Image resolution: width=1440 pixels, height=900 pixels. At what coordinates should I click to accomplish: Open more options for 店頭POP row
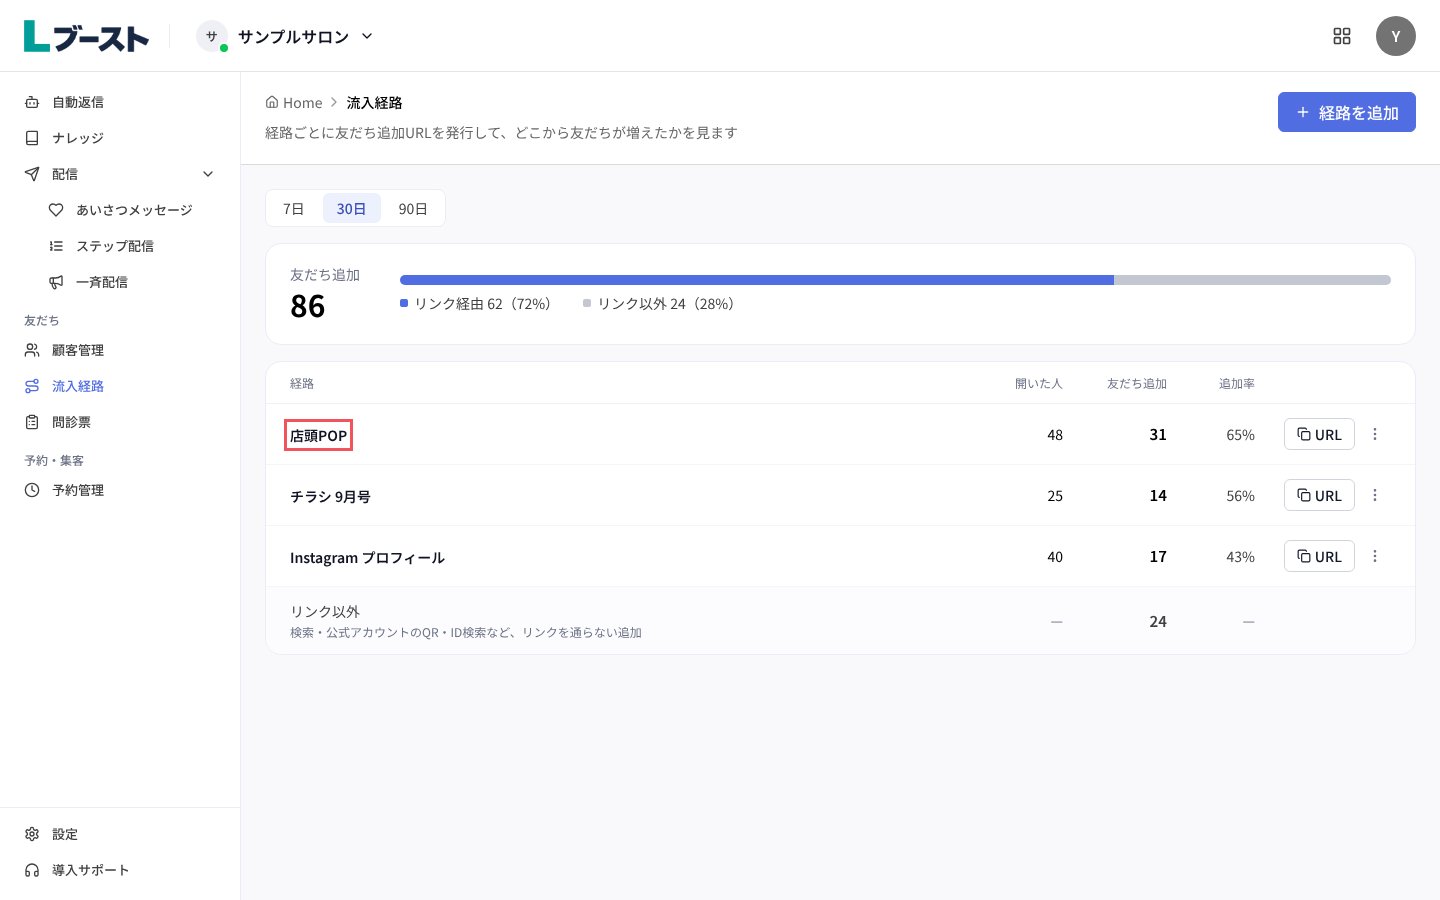coord(1375,434)
